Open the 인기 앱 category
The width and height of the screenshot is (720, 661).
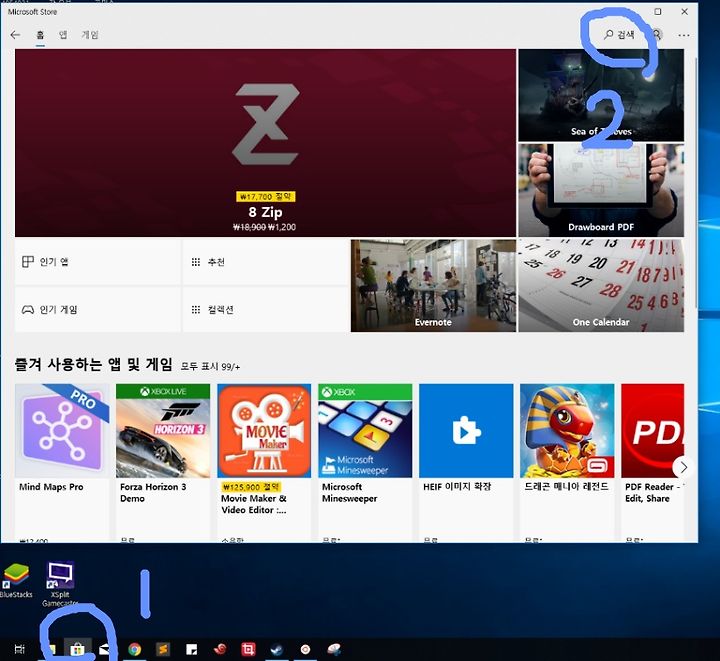click(98, 262)
